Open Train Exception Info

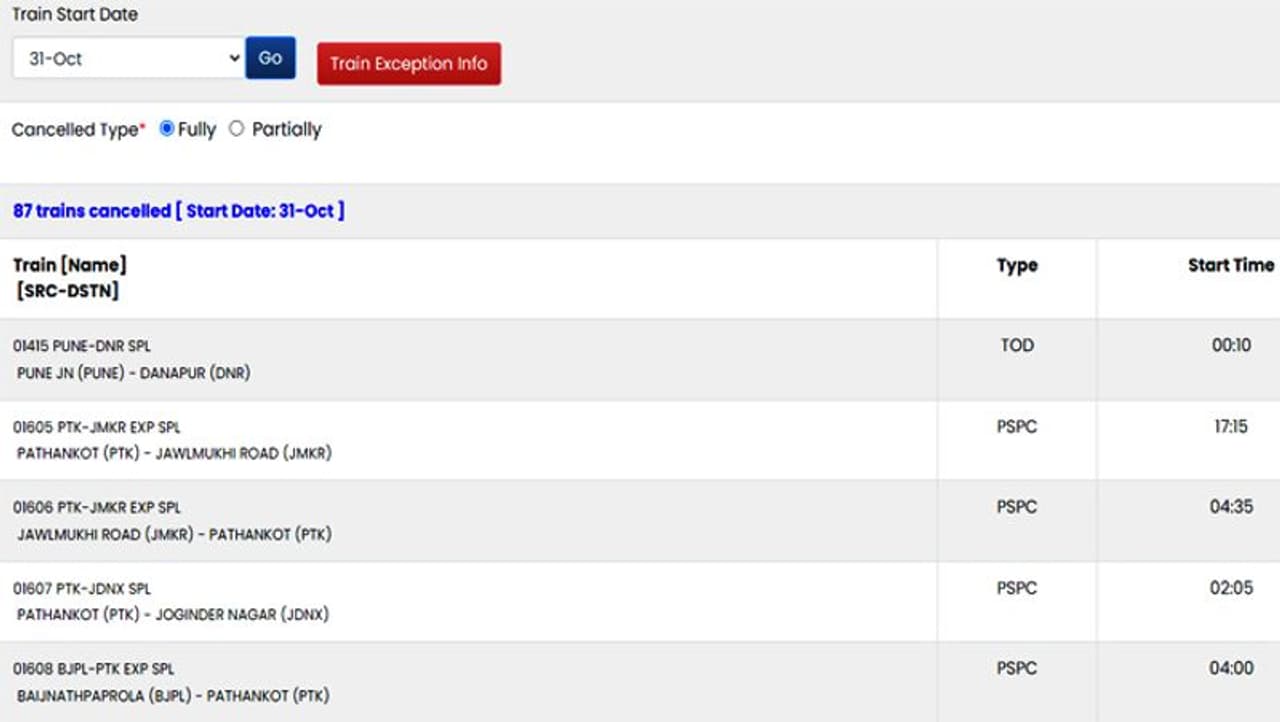[409, 63]
